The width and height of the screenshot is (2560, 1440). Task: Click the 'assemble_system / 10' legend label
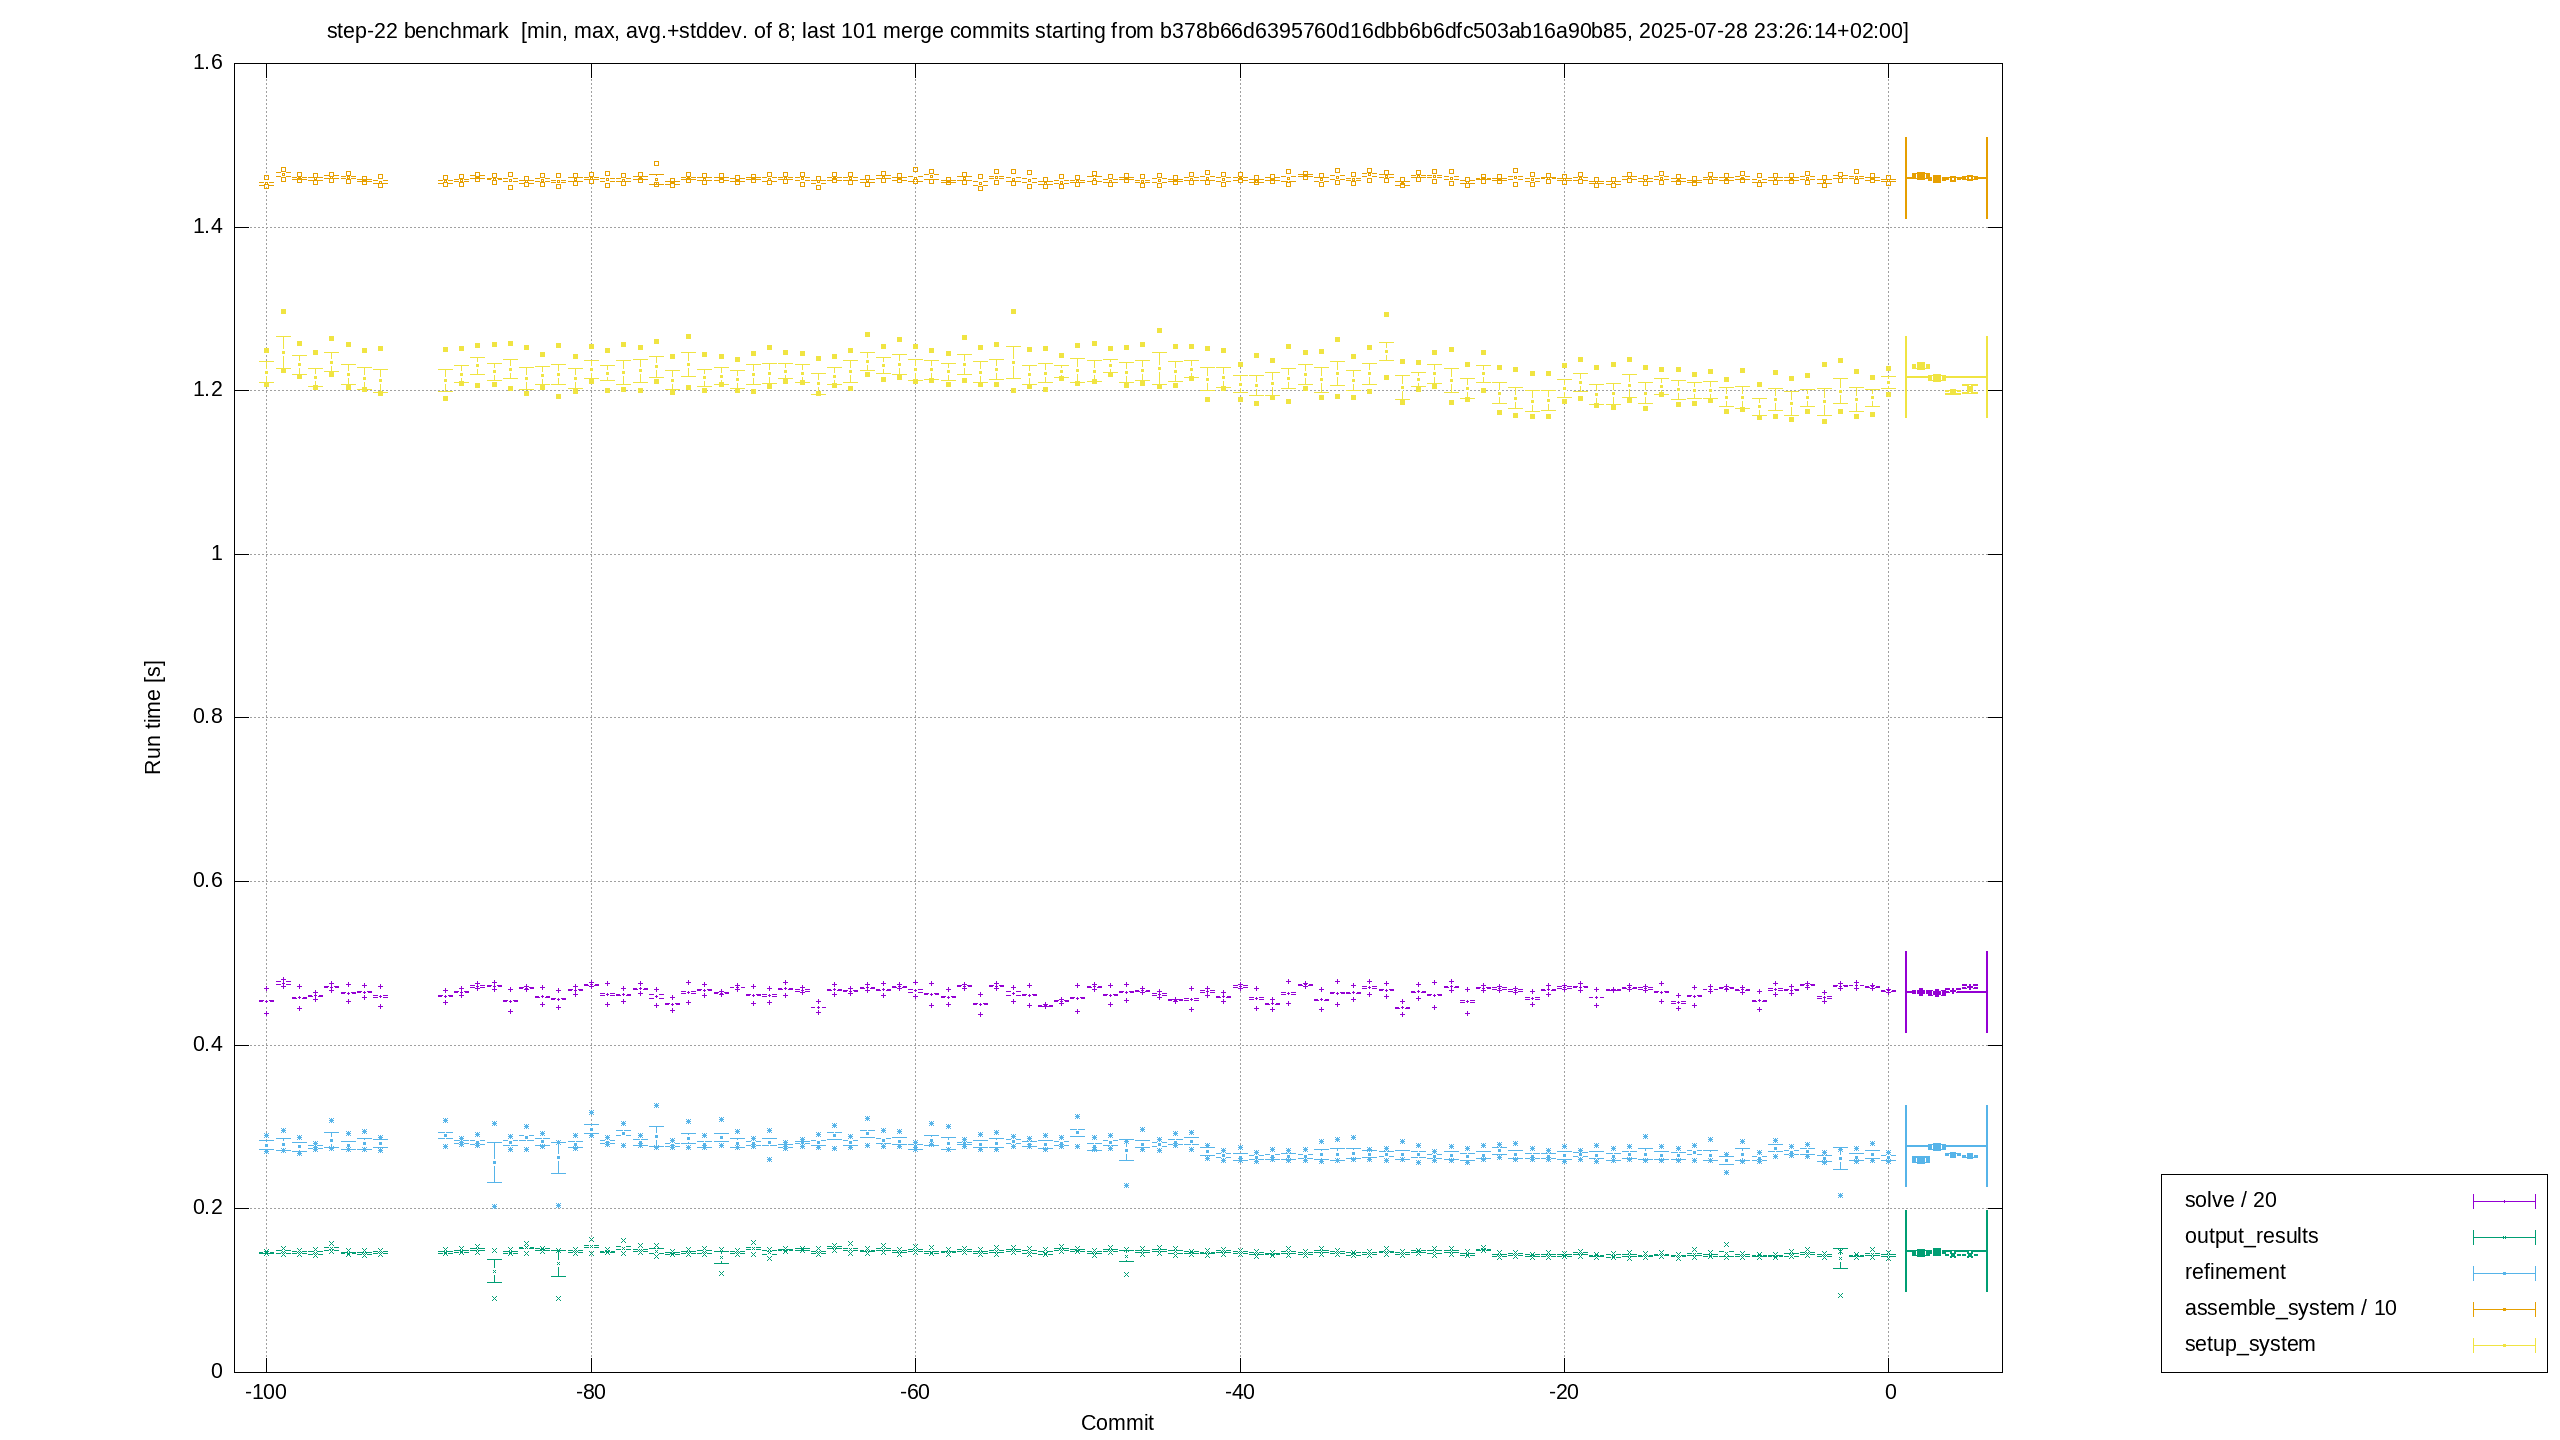(2290, 1308)
